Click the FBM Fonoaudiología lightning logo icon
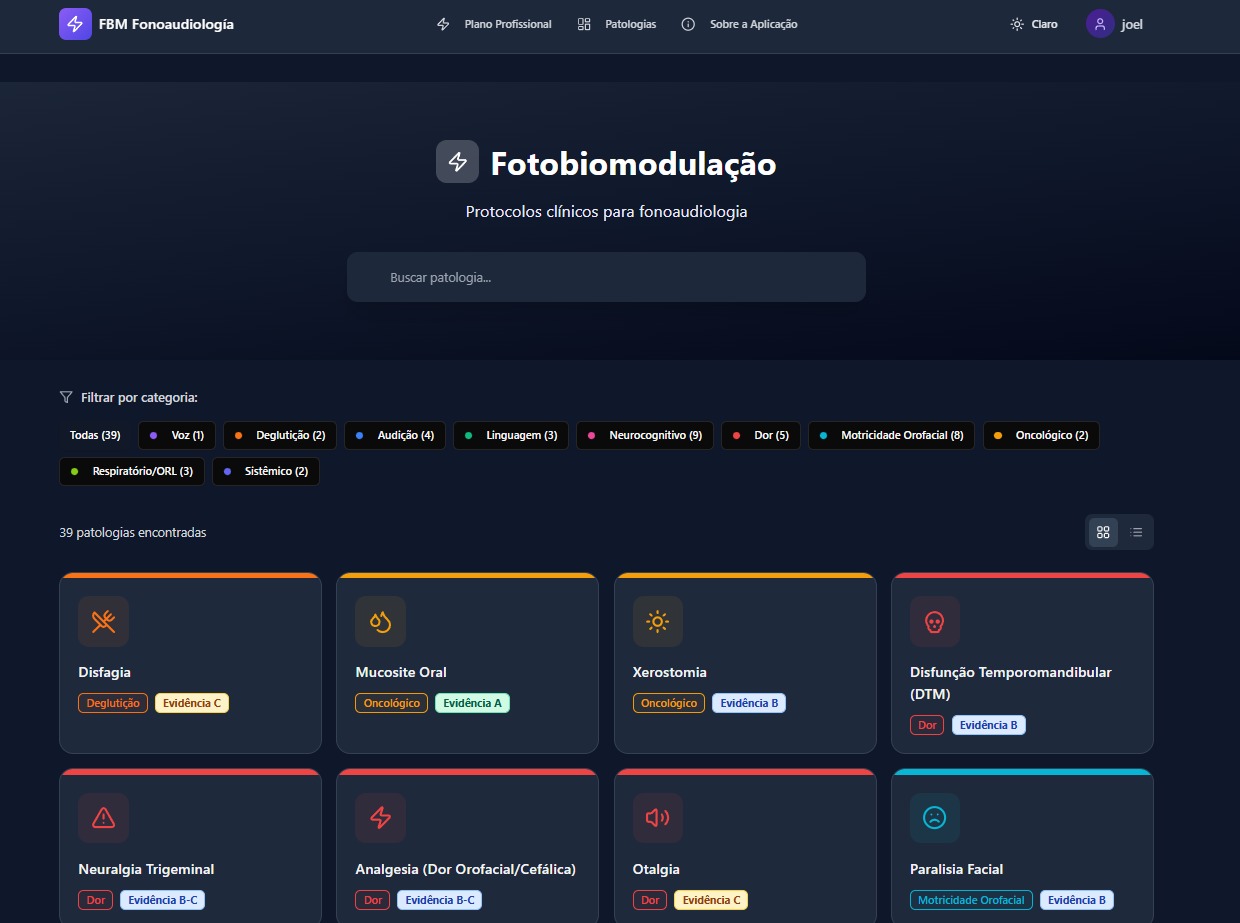Screen dimensions: 1240x923 click(75, 24)
